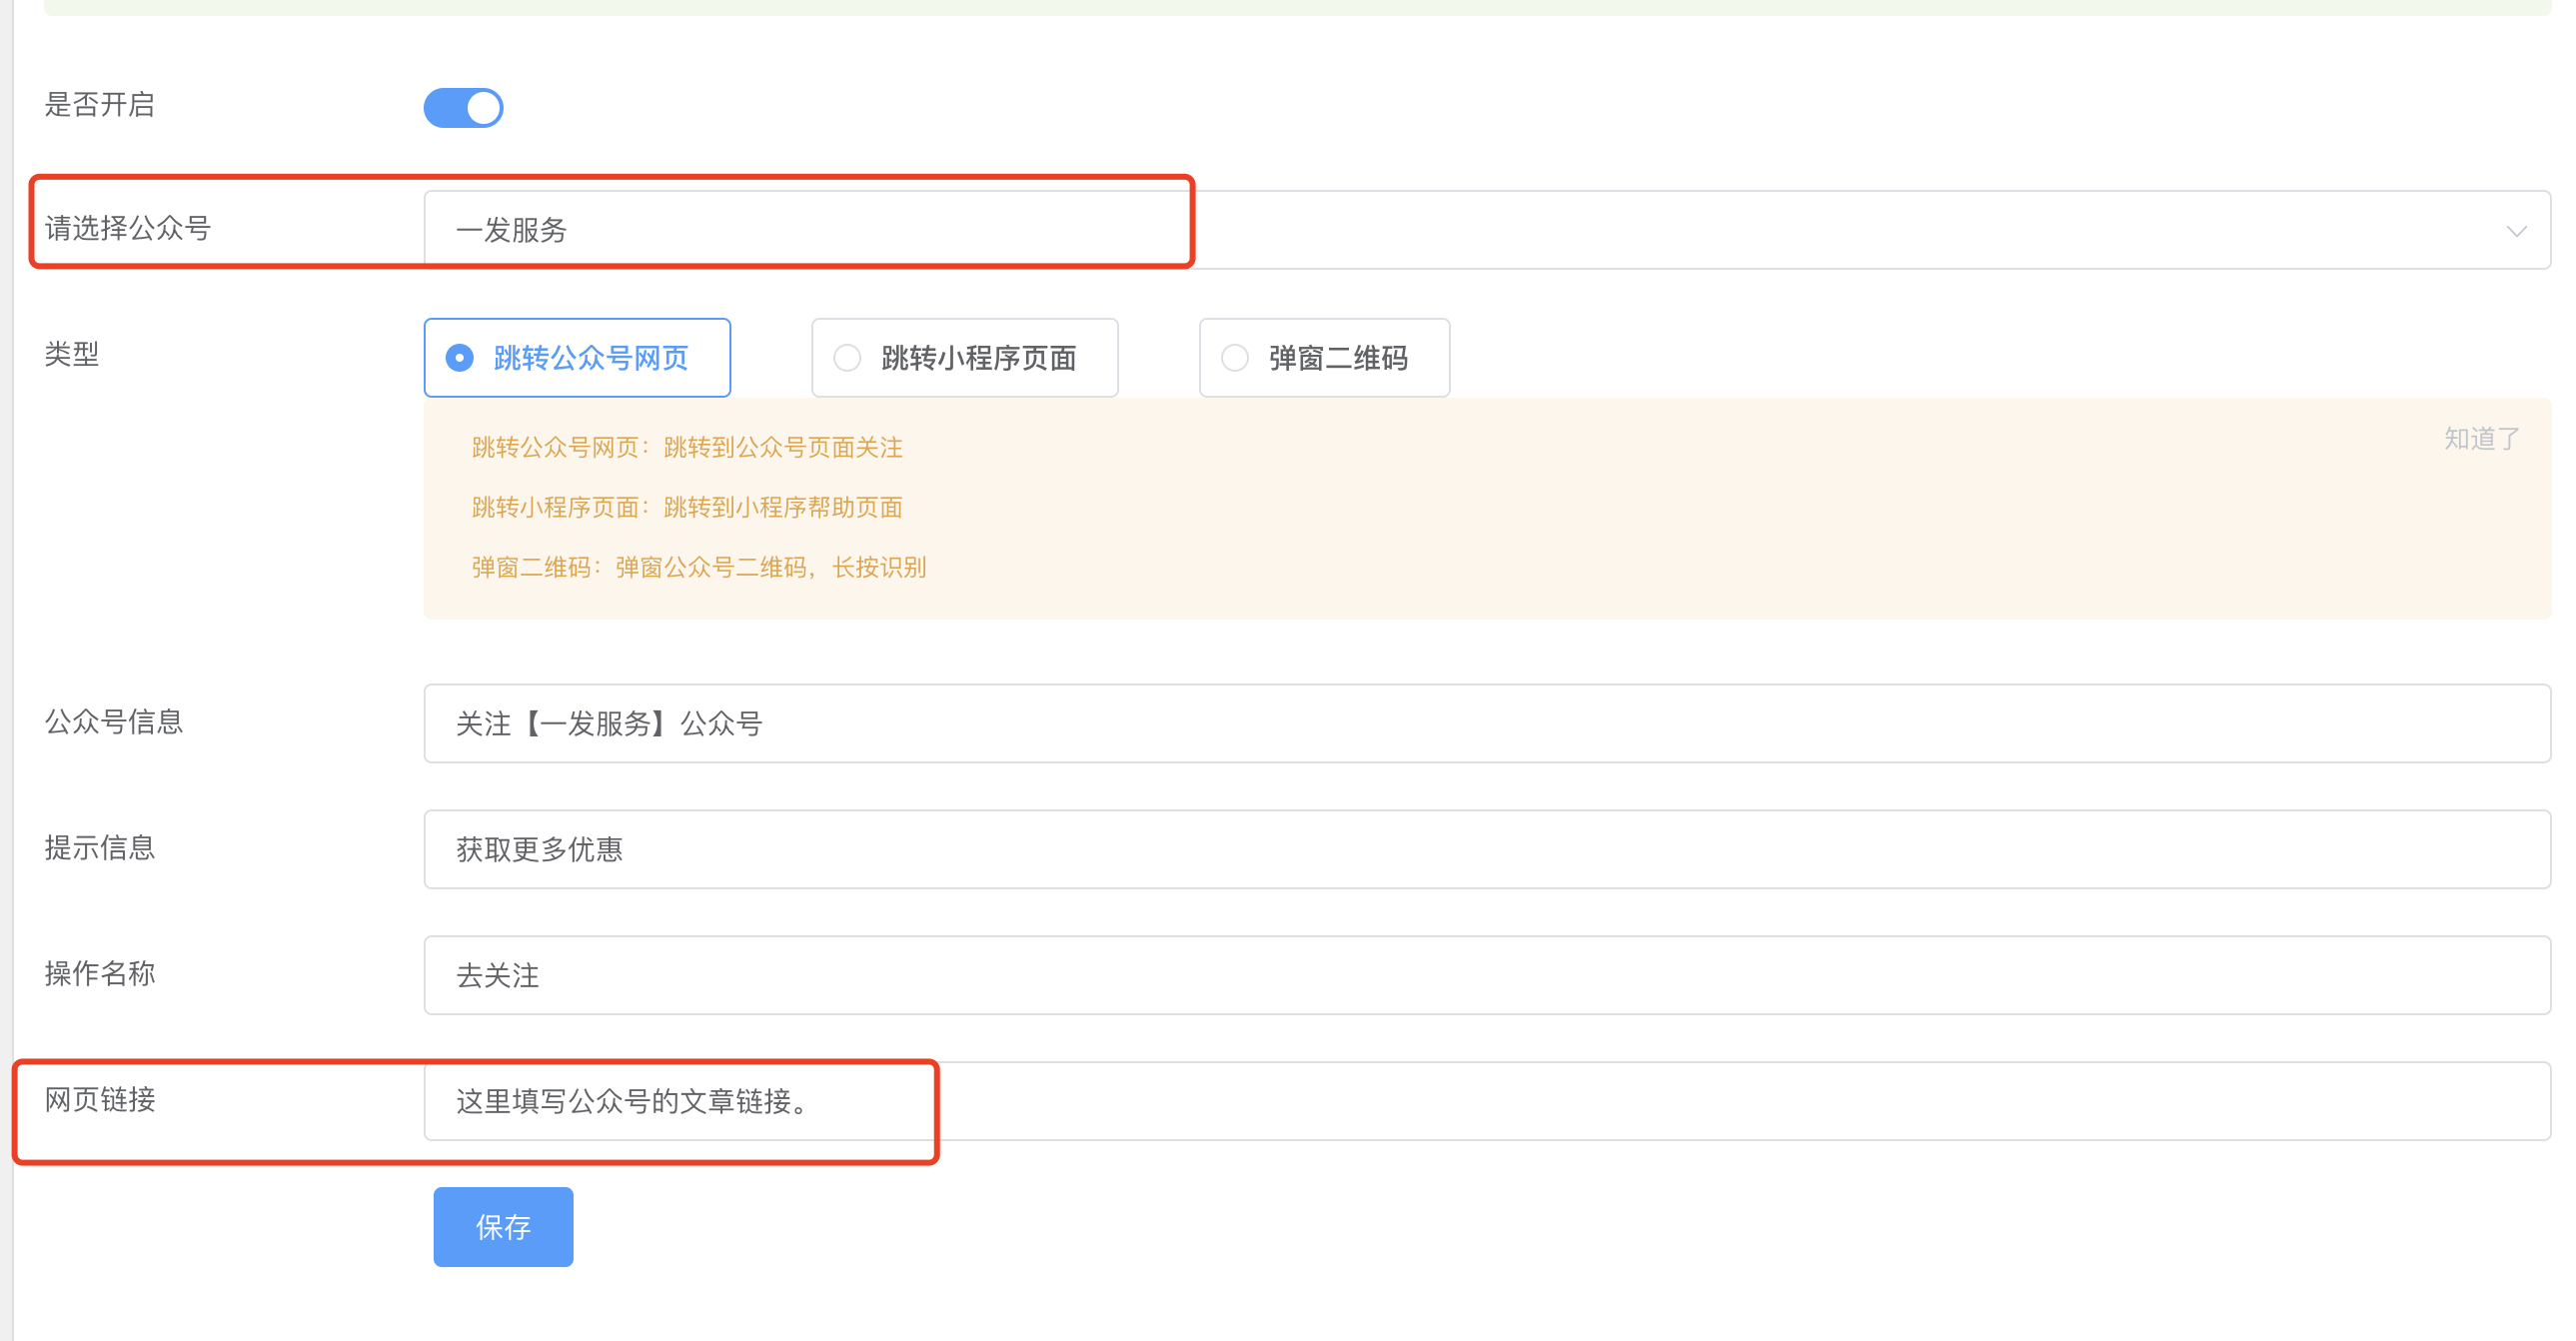Choose the 弹窗二维码 radio option
Image resolution: width=2576 pixels, height=1341 pixels.
(x=1323, y=358)
